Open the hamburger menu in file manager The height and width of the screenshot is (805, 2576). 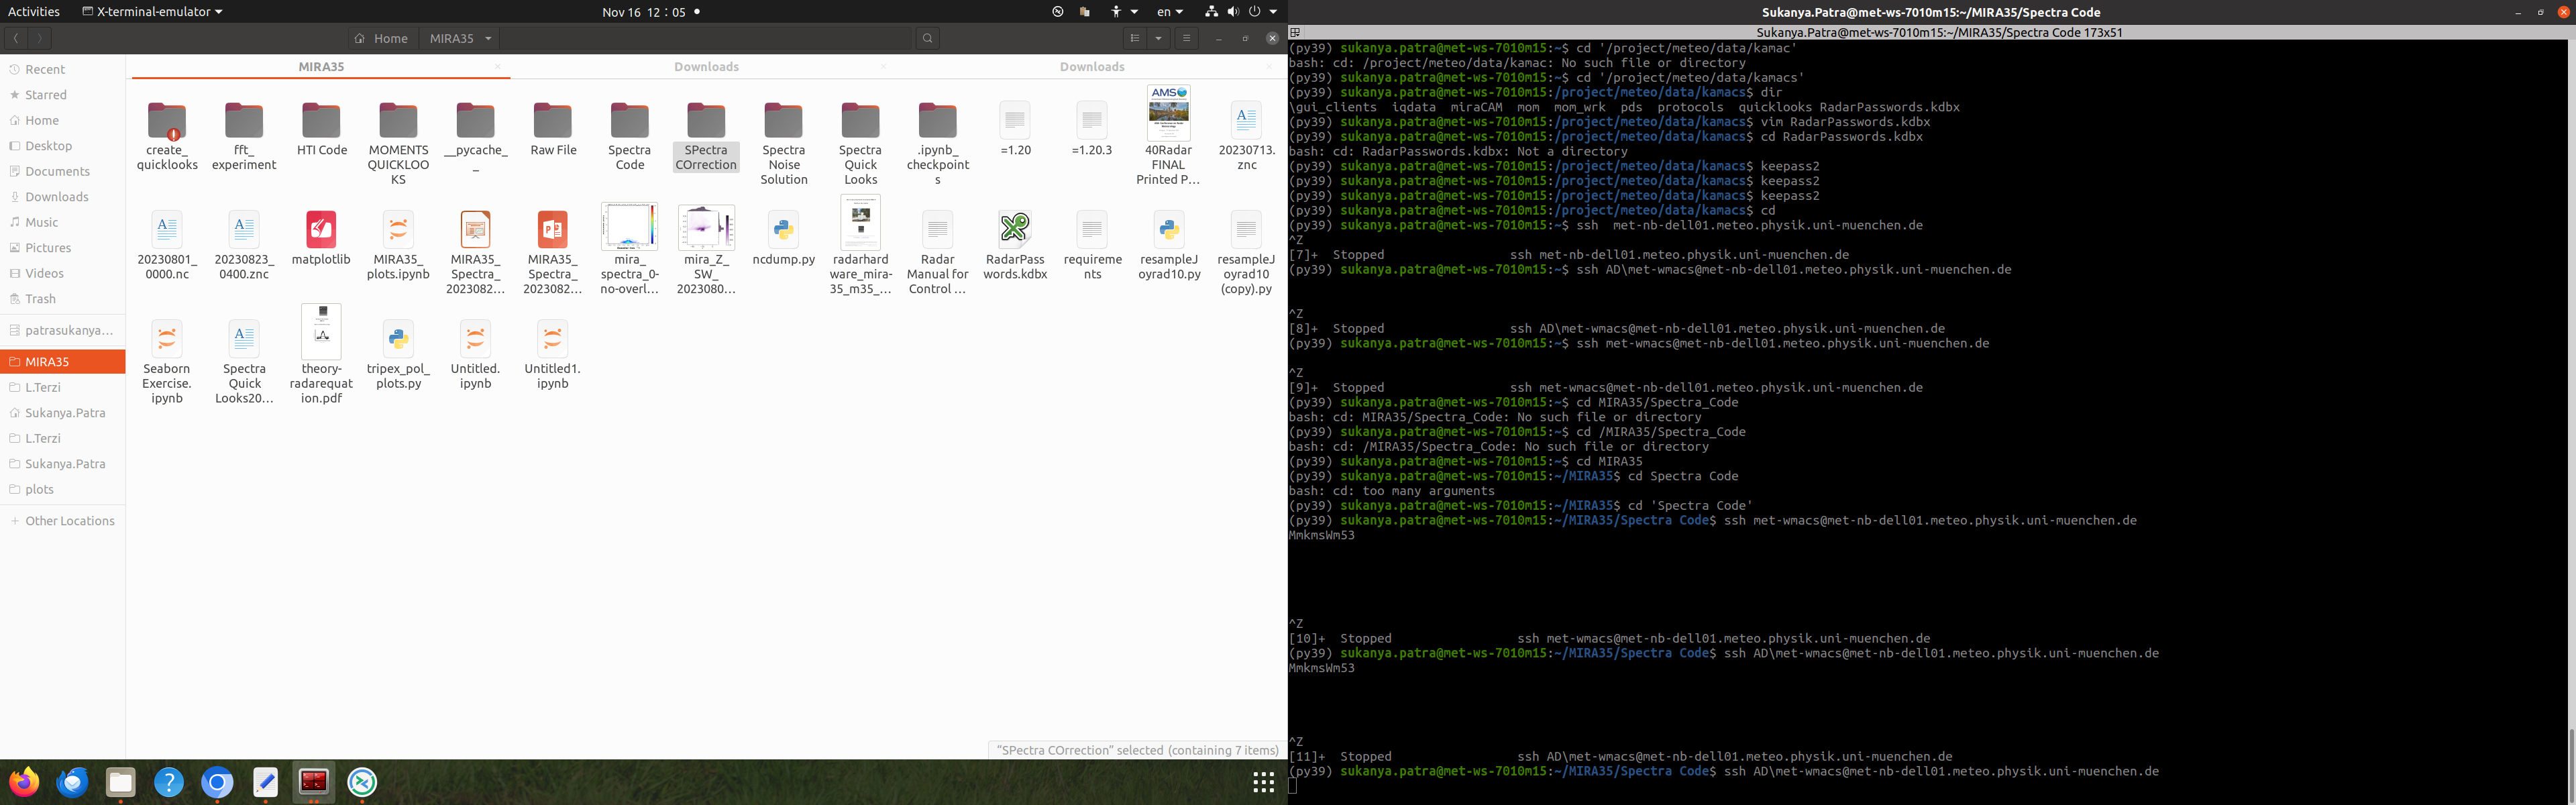[1186, 38]
